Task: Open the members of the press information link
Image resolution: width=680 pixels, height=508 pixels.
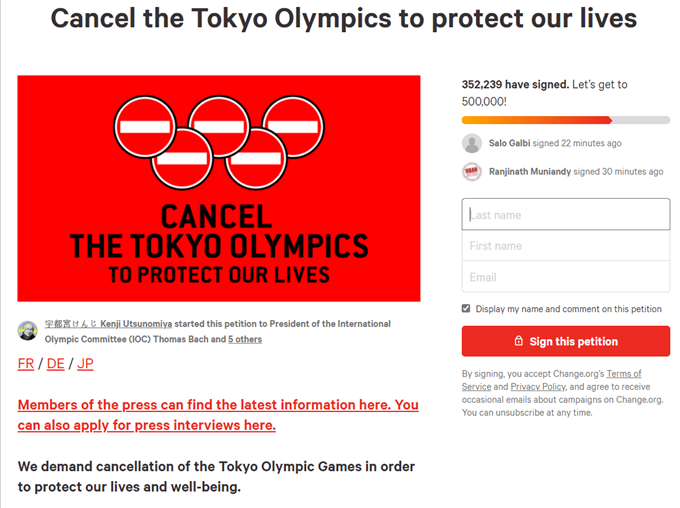Action: pos(217,415)
